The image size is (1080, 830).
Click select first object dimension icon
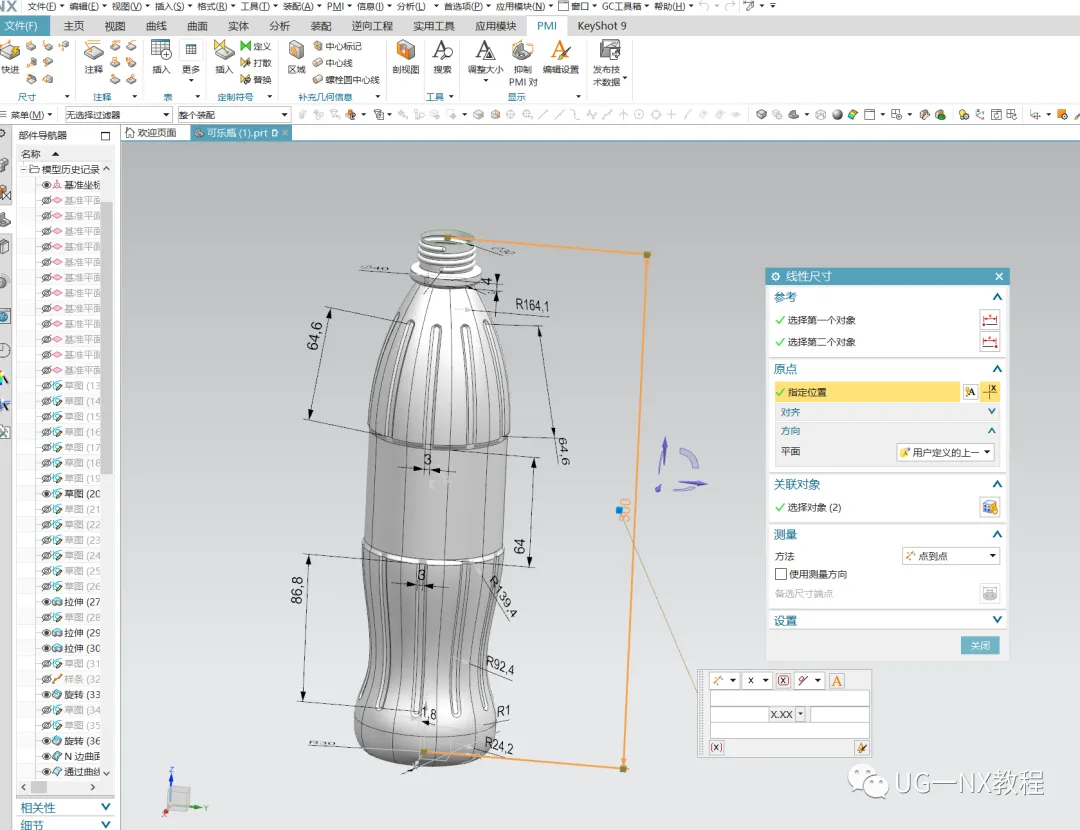pyautogui.click(x=989, y=320)
